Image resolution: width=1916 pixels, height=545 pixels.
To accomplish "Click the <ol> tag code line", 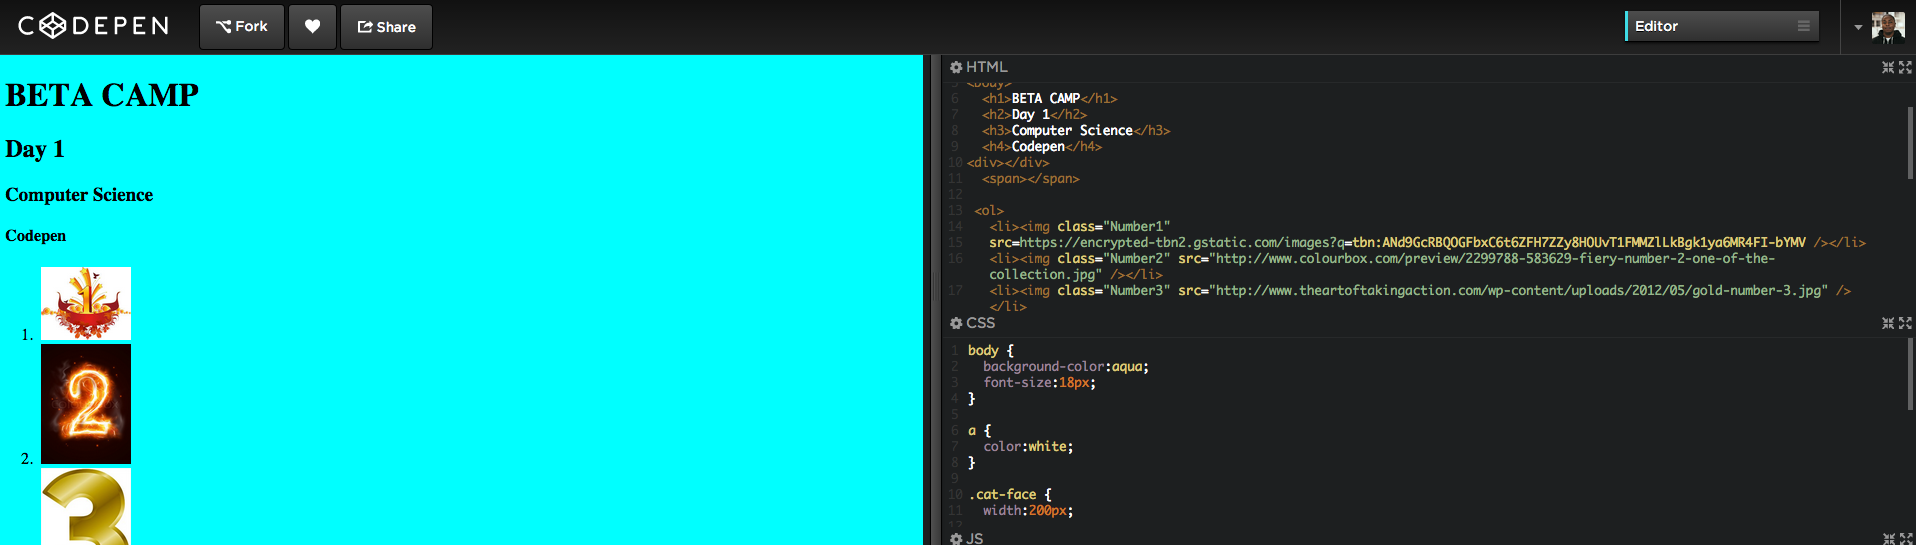I will 989,210.
